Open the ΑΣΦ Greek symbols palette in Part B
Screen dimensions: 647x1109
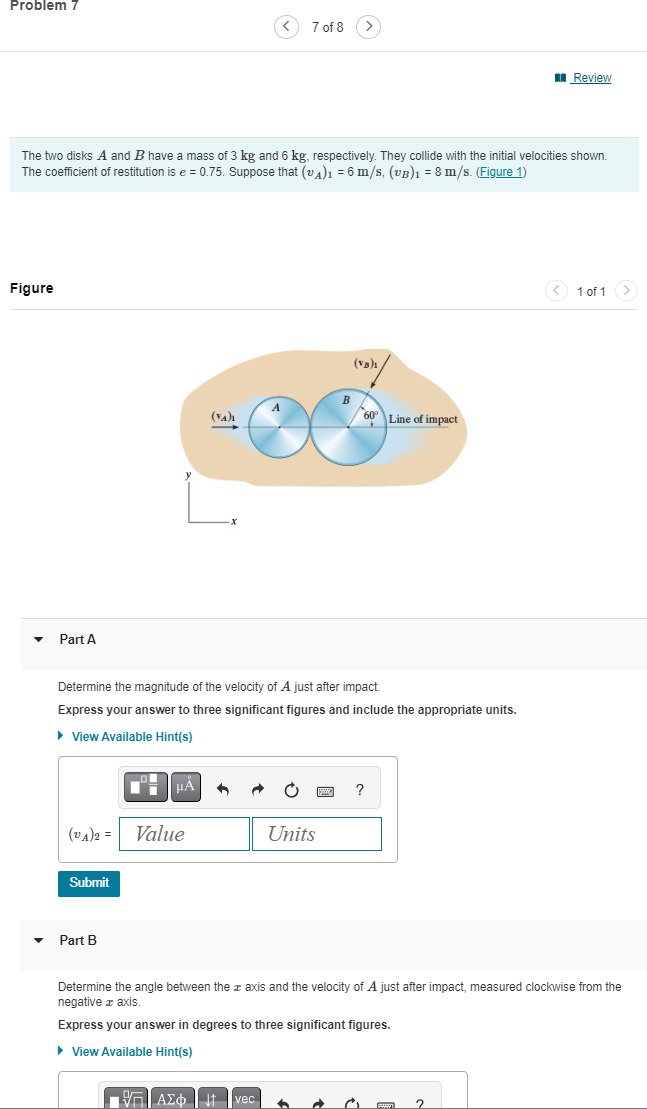pos(170,1099)
